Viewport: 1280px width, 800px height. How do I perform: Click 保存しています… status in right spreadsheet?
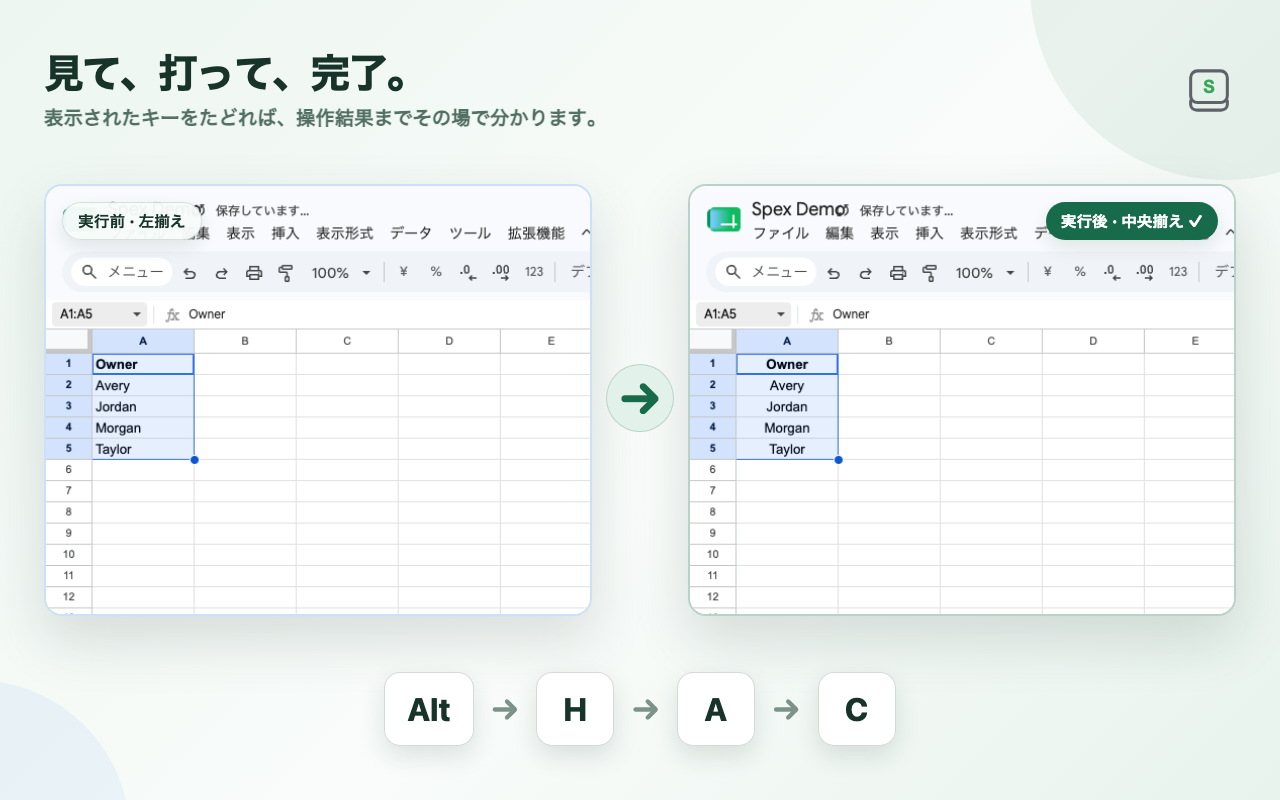pos(906,211)
